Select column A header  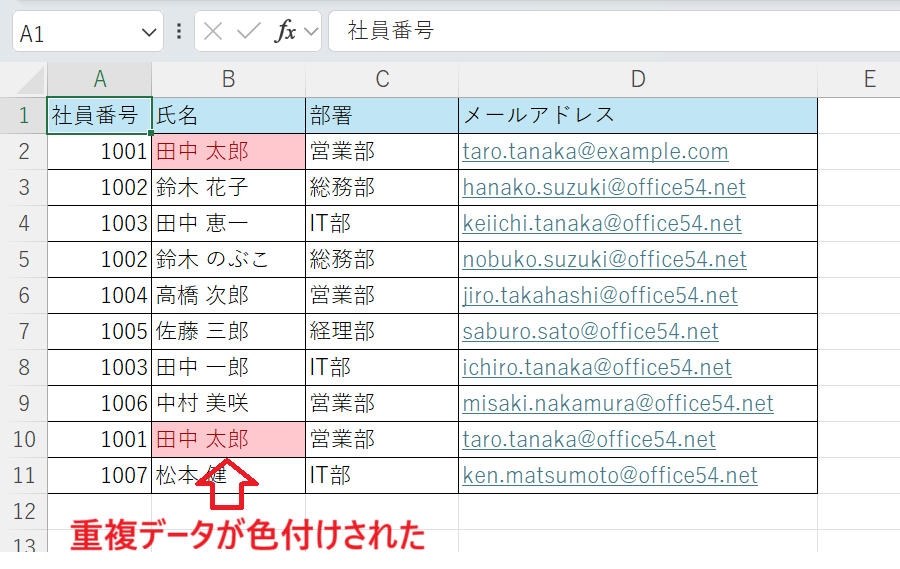coord(100,79)
